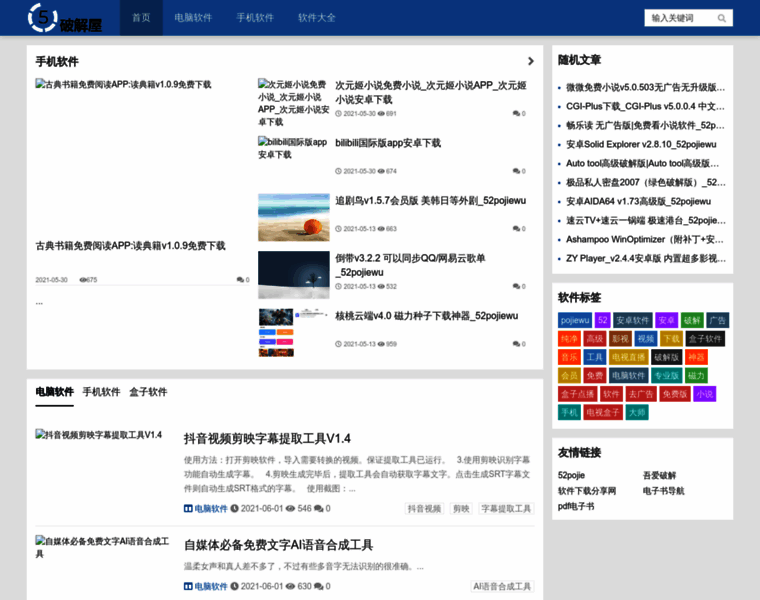This screenshot has width=760, height=600.
Task: Click the search magnifier icon
Action: (x=722, y=18)
